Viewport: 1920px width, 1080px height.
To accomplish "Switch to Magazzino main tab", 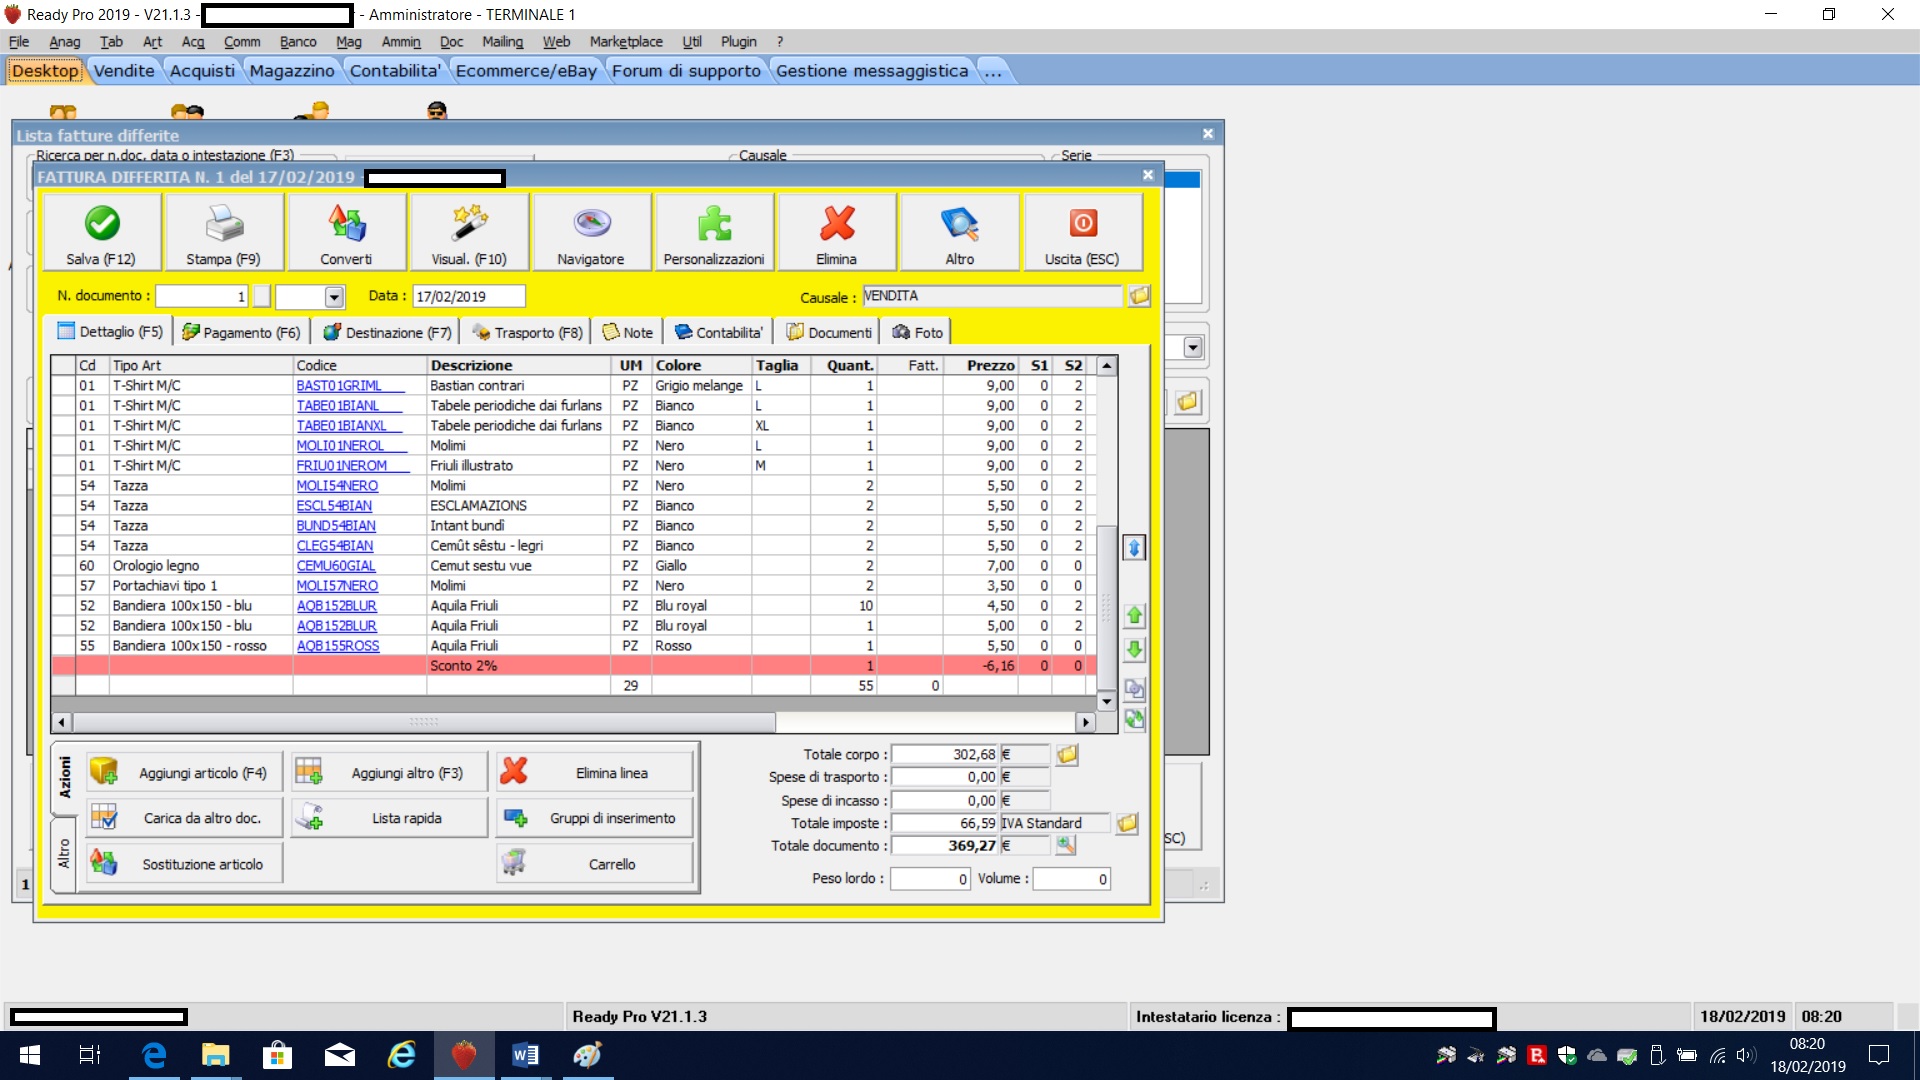I will [292, 71].
